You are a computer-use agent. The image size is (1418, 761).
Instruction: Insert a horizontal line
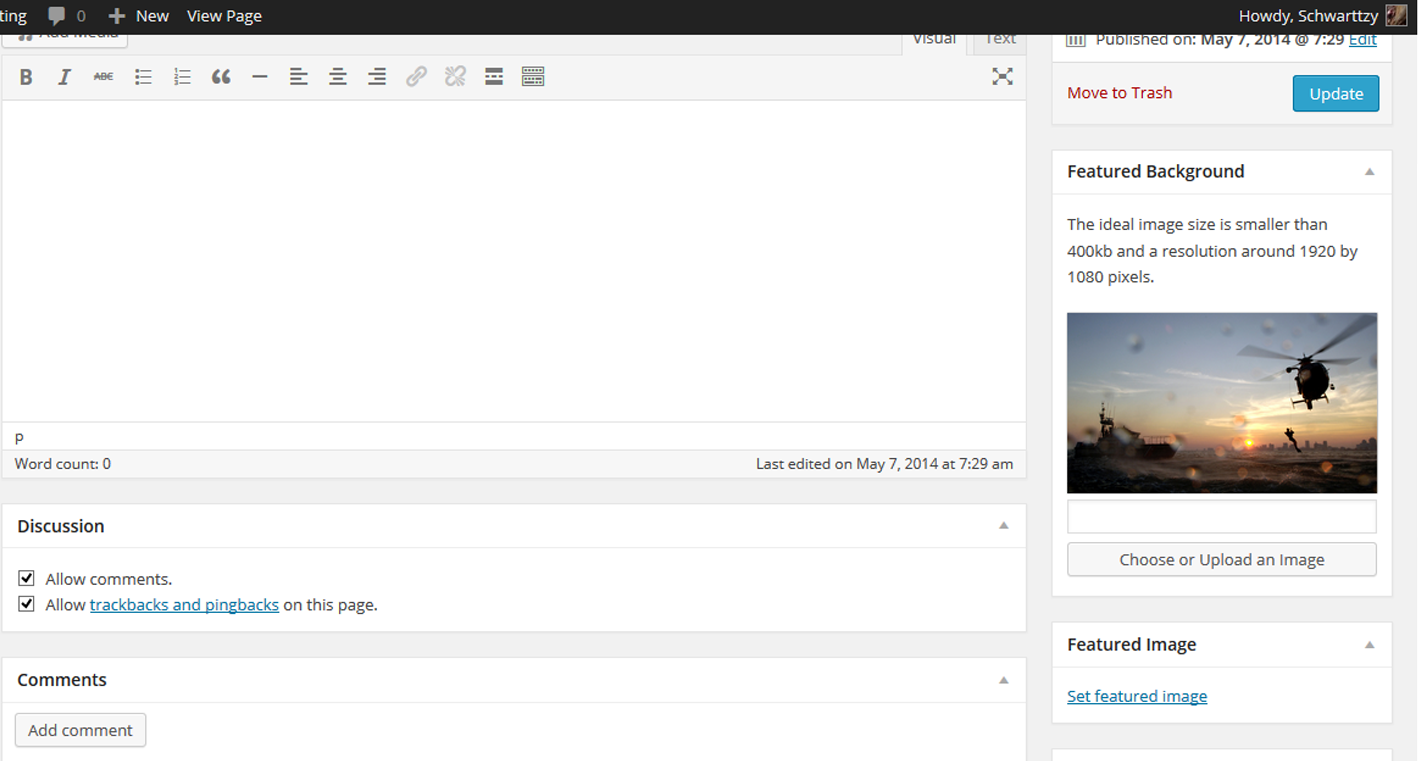coord(260,77)
